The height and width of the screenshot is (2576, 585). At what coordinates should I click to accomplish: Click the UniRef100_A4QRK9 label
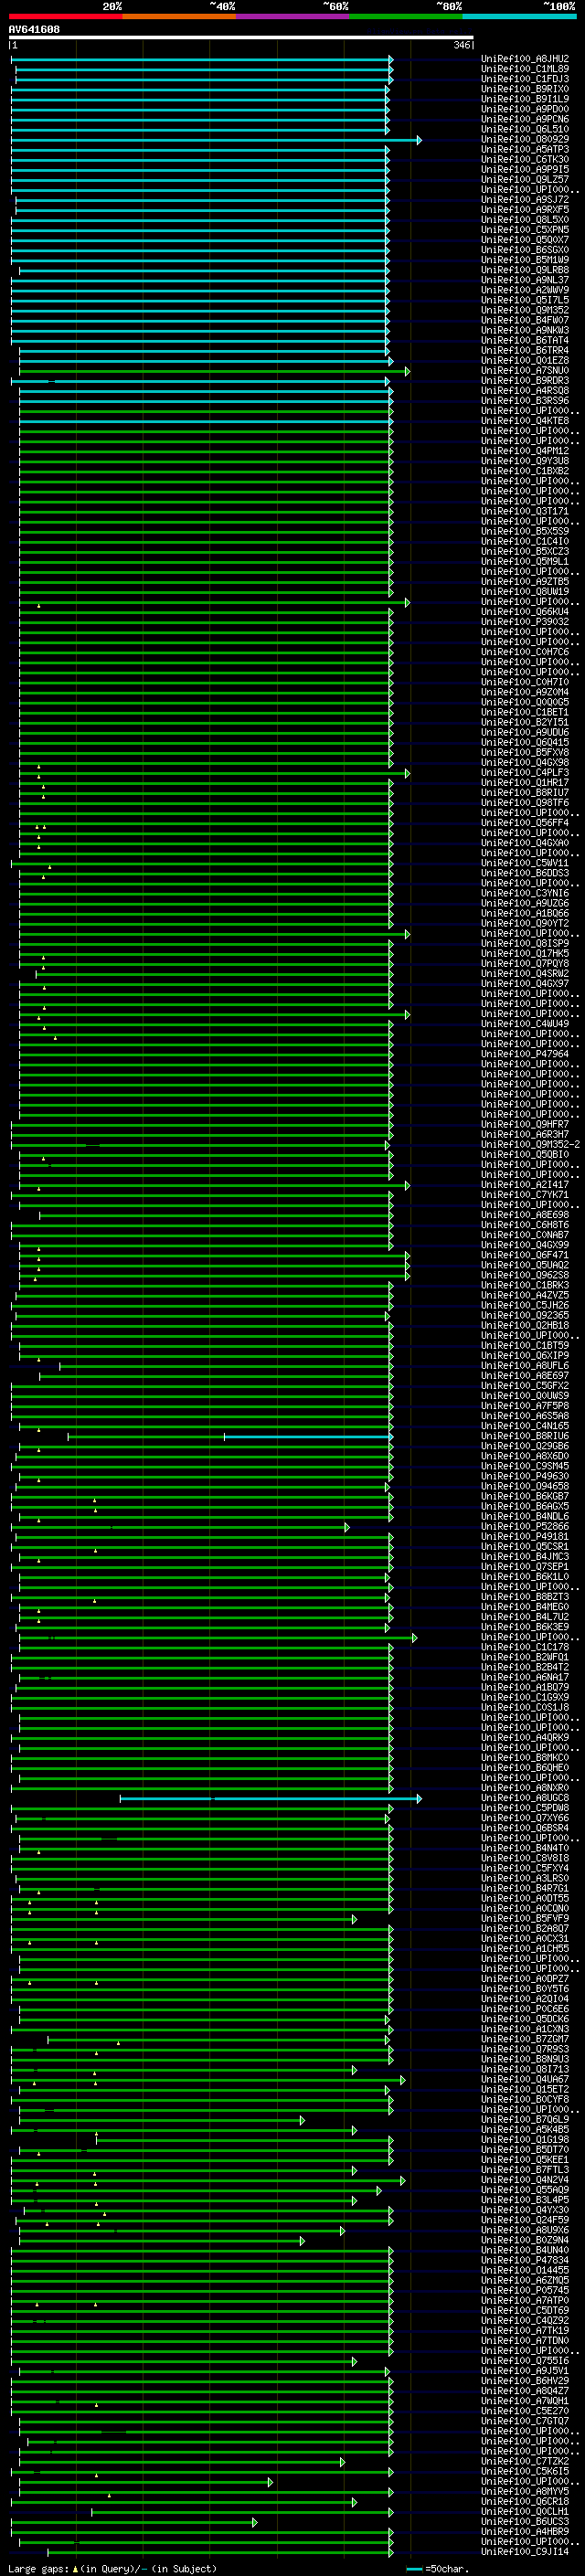pyautogui.click(x=525, y=1737)
